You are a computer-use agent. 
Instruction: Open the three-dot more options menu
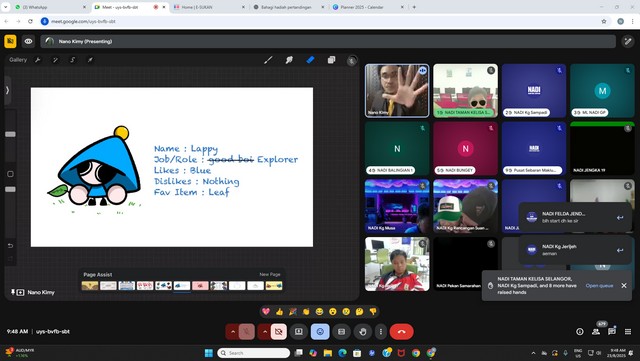pyautogui.click(x=381, y=332)
